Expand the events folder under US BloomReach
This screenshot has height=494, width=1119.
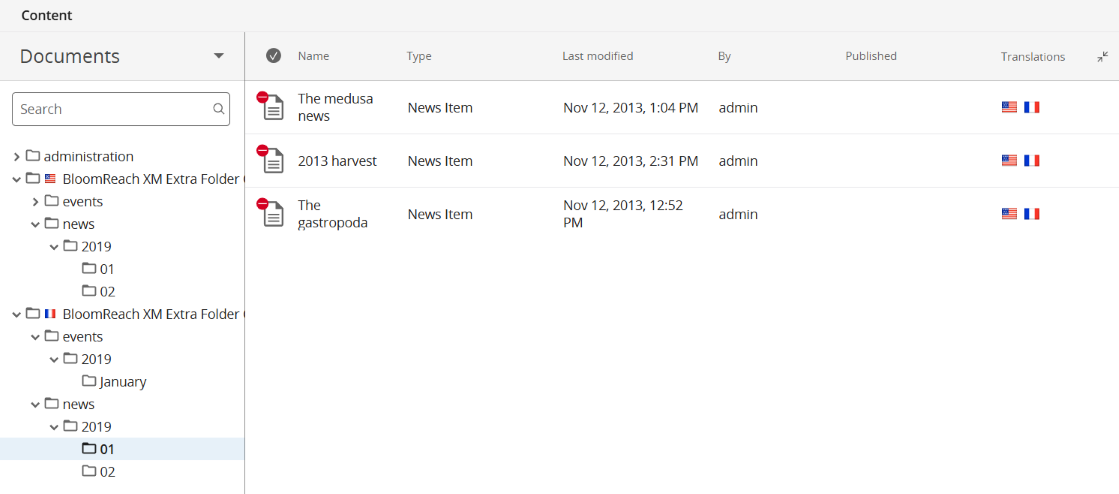point(35,202)
